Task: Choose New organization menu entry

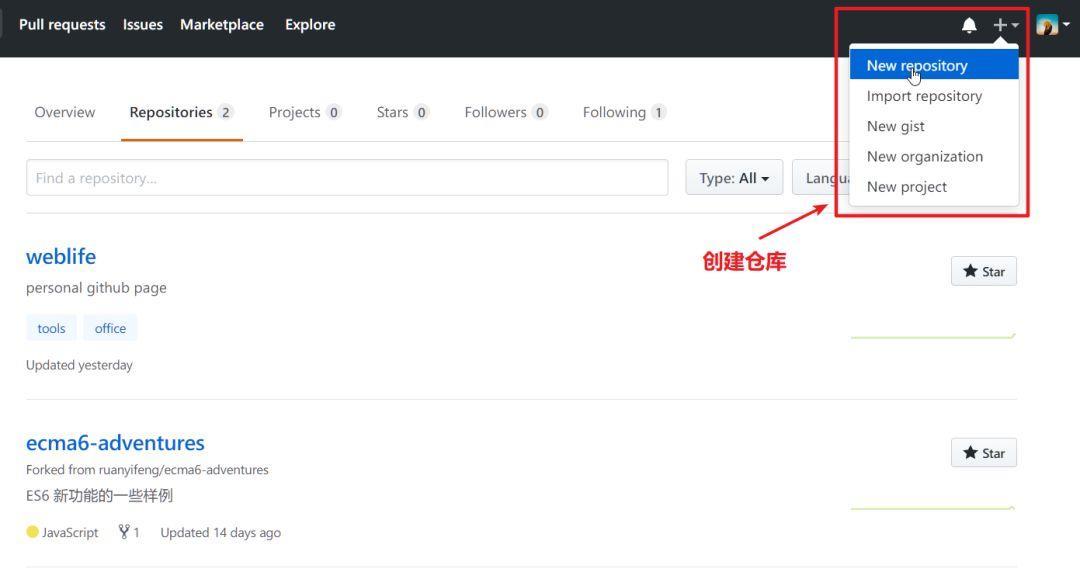Action: (x=934, y=156)
